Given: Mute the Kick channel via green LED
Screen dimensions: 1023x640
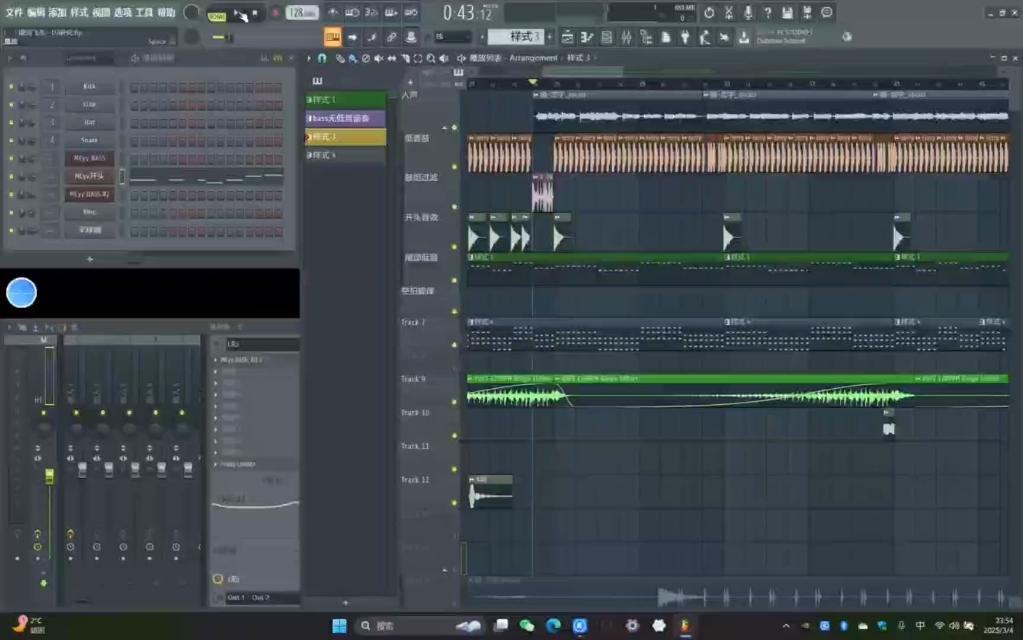Looking at the screenshot, I should (12, 87).
